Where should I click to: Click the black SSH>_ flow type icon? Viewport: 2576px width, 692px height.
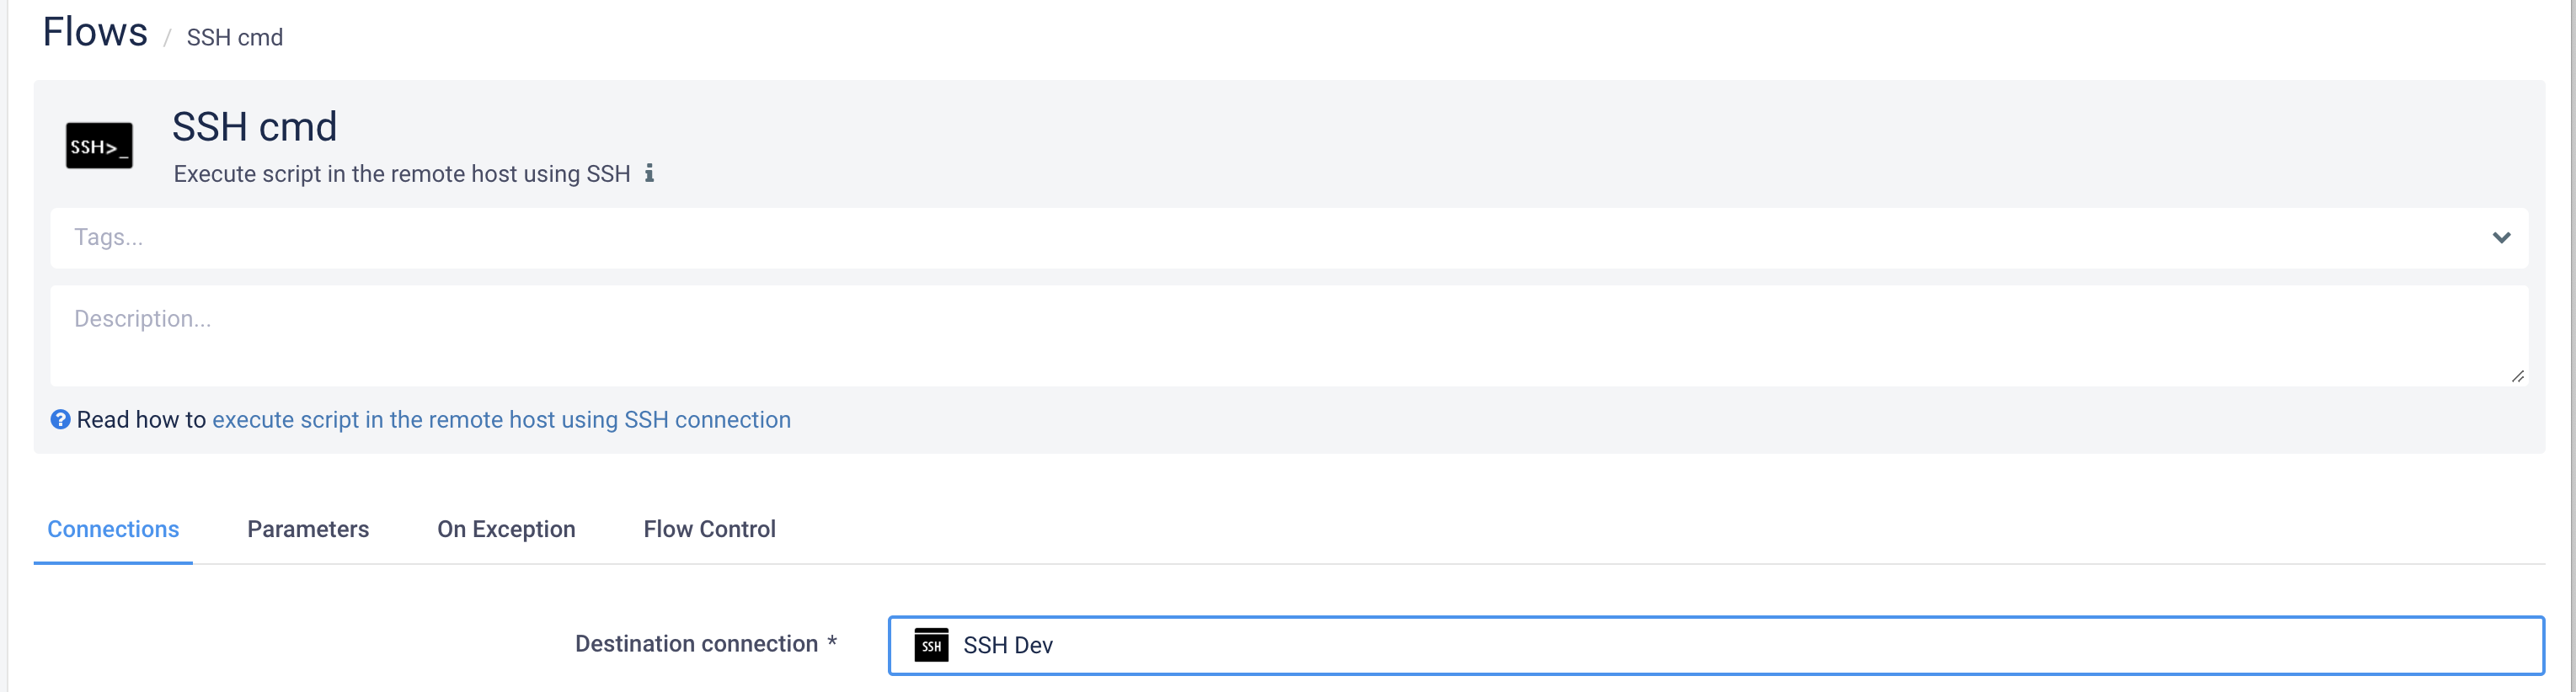click(99, 146)
